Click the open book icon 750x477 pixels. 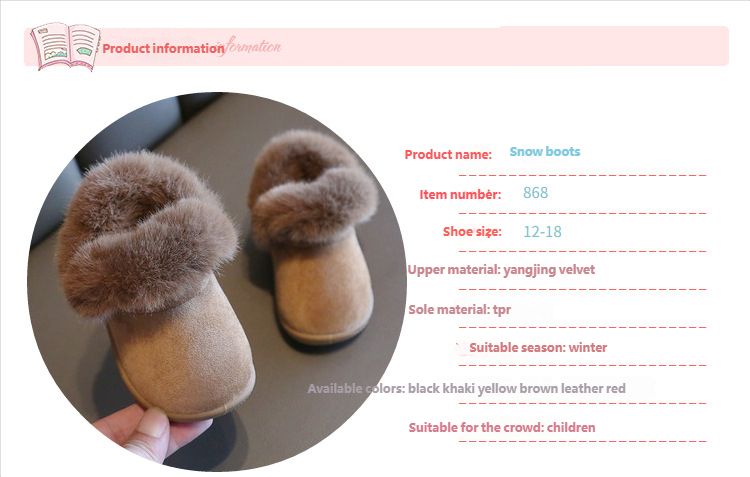pyautogui.click(x=66, y=46)
